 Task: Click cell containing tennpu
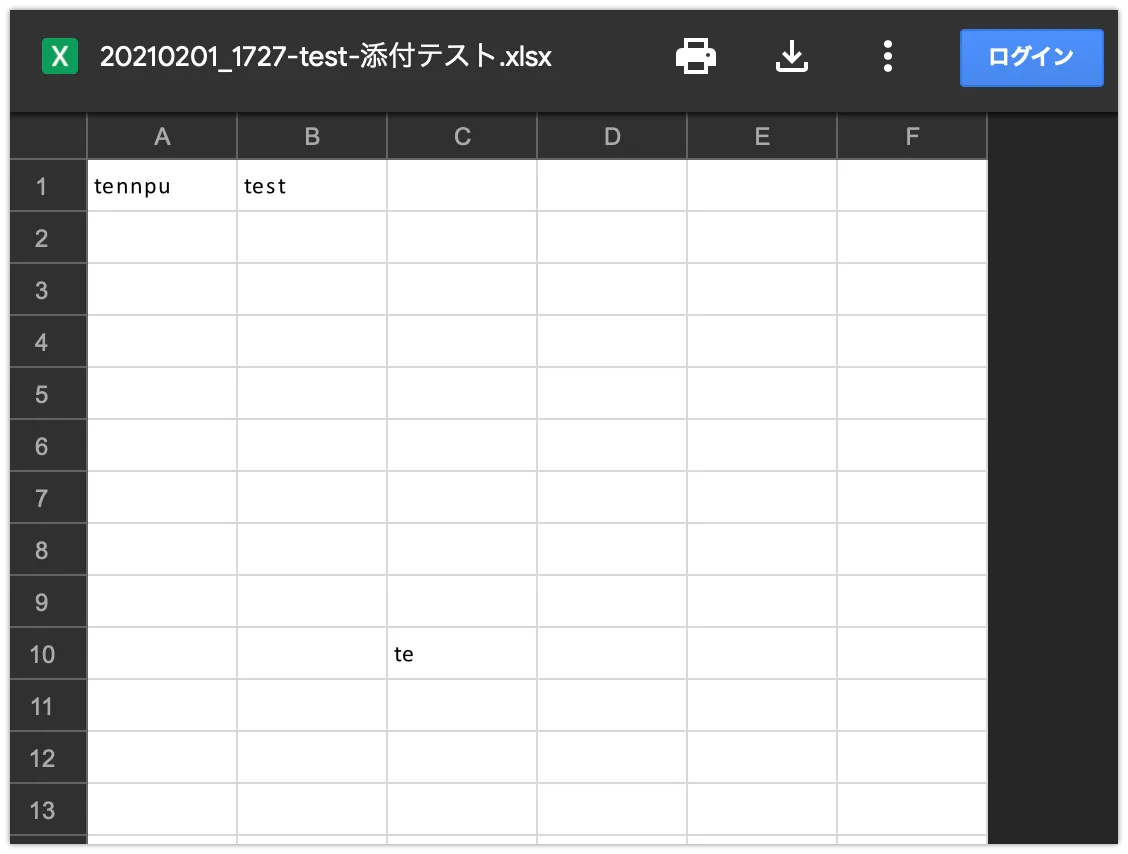pos(162,186)
